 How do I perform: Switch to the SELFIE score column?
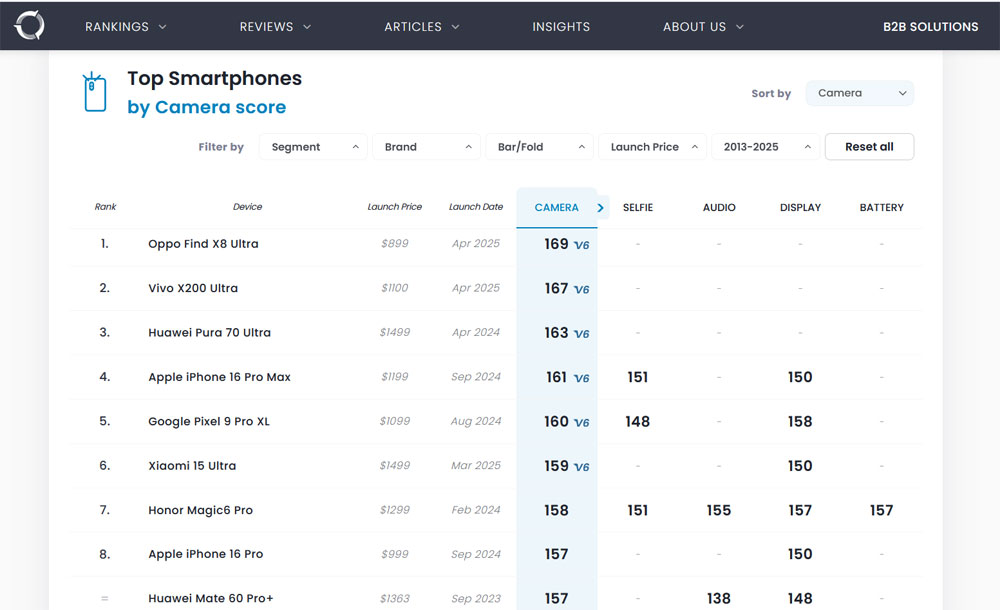[x=638, y=208]
